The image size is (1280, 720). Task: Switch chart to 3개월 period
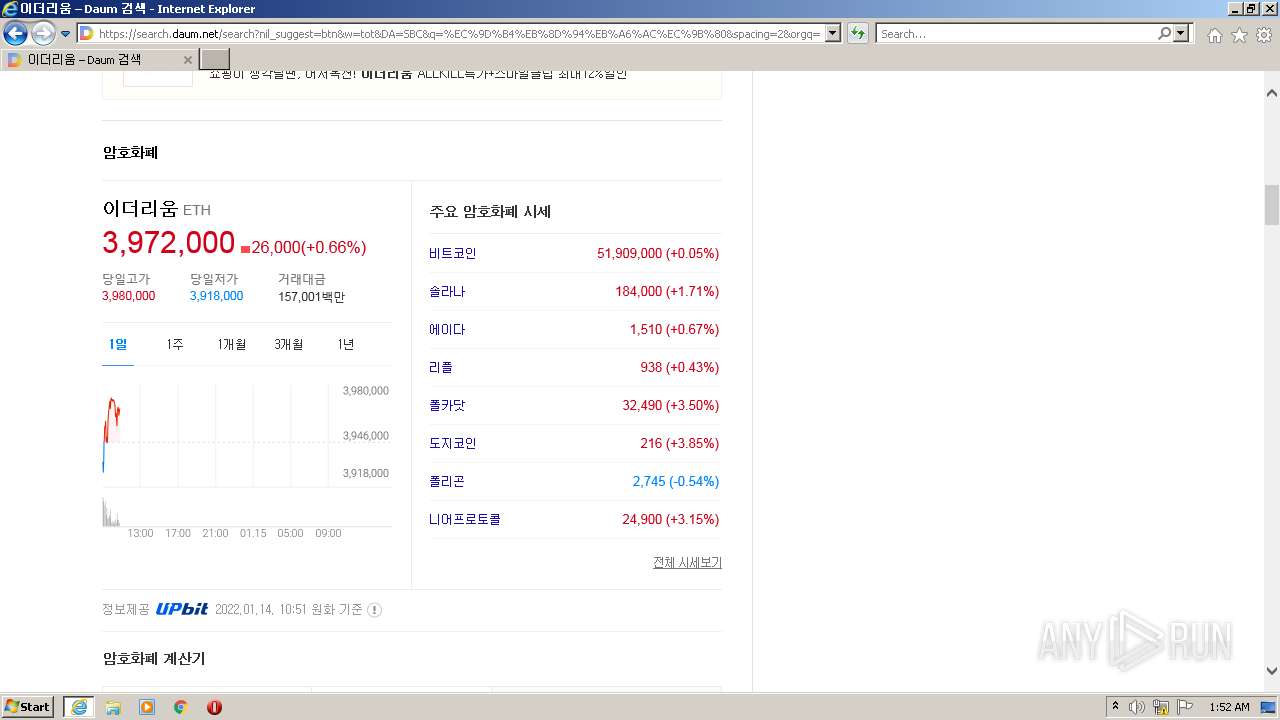point(289,345)
